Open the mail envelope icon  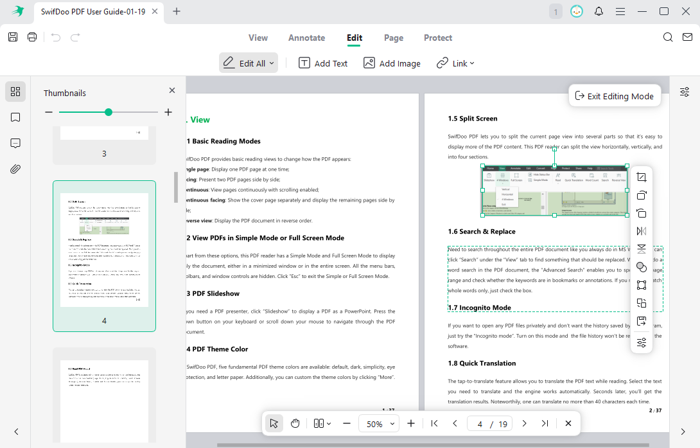point(688,37)
